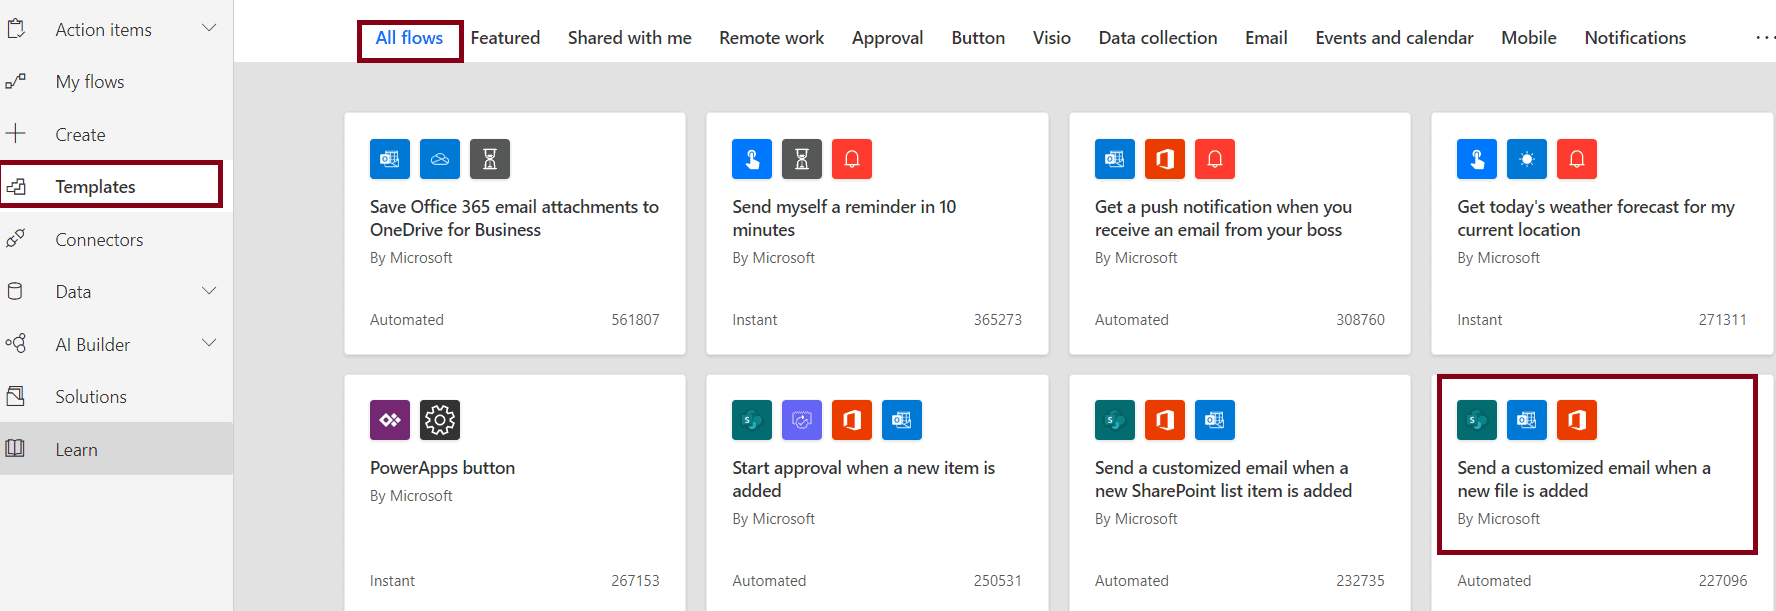Viewport: 1776px width, 611px height.
Task: Click the Learn book icon in the sidebar
Action: (16, 449)
